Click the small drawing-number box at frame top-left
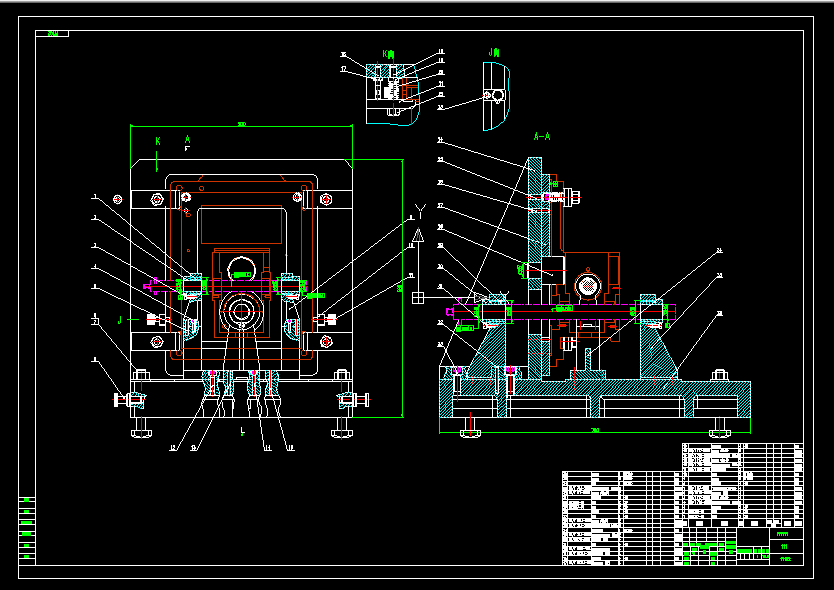Screen dimensions: 834x590 pos(52,34)
